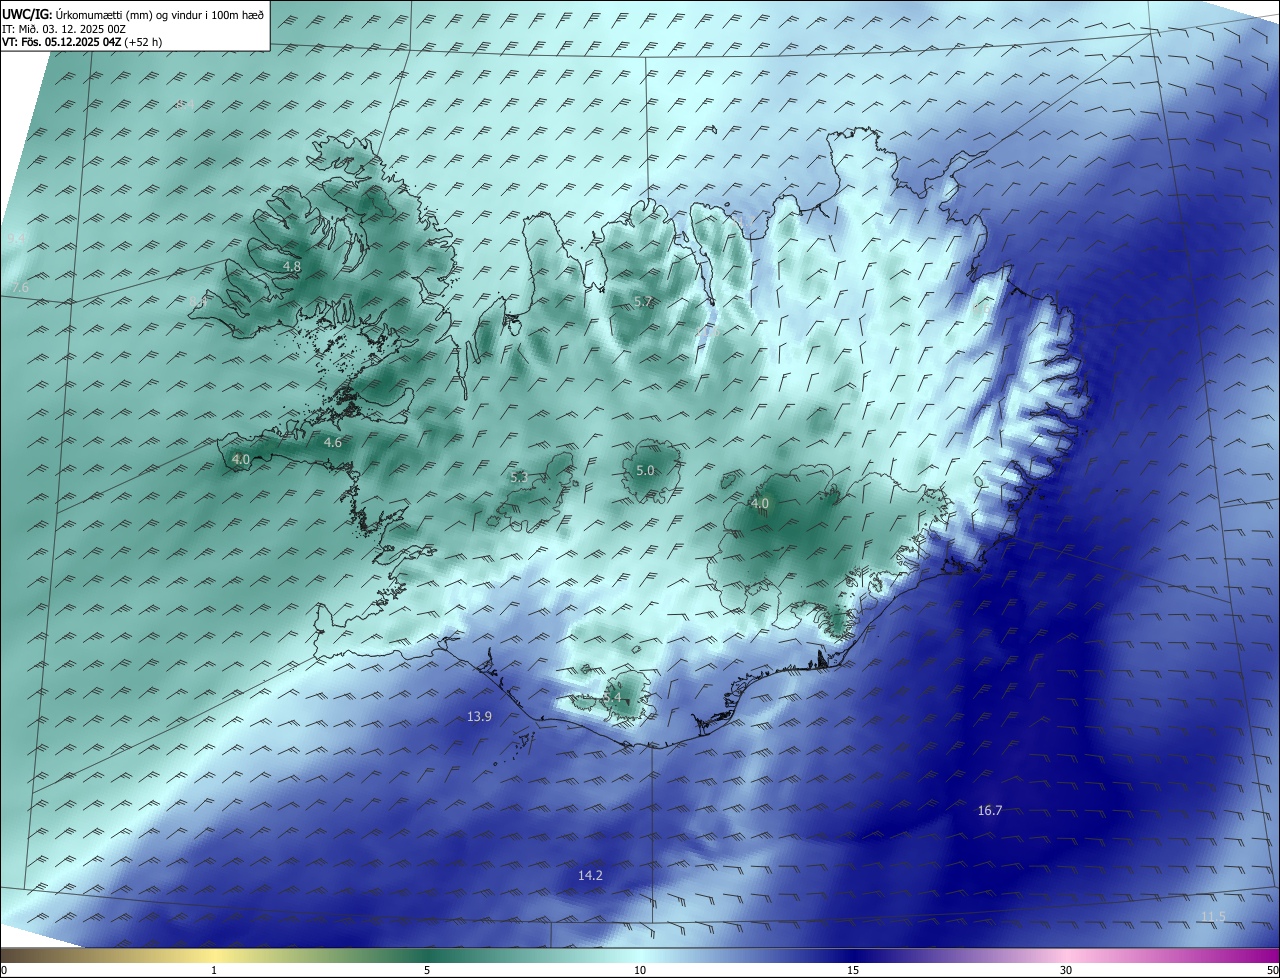Click the 13.9 value off the south coast
This screenshot has height=978, width=1280.
[x=479, y=717]
